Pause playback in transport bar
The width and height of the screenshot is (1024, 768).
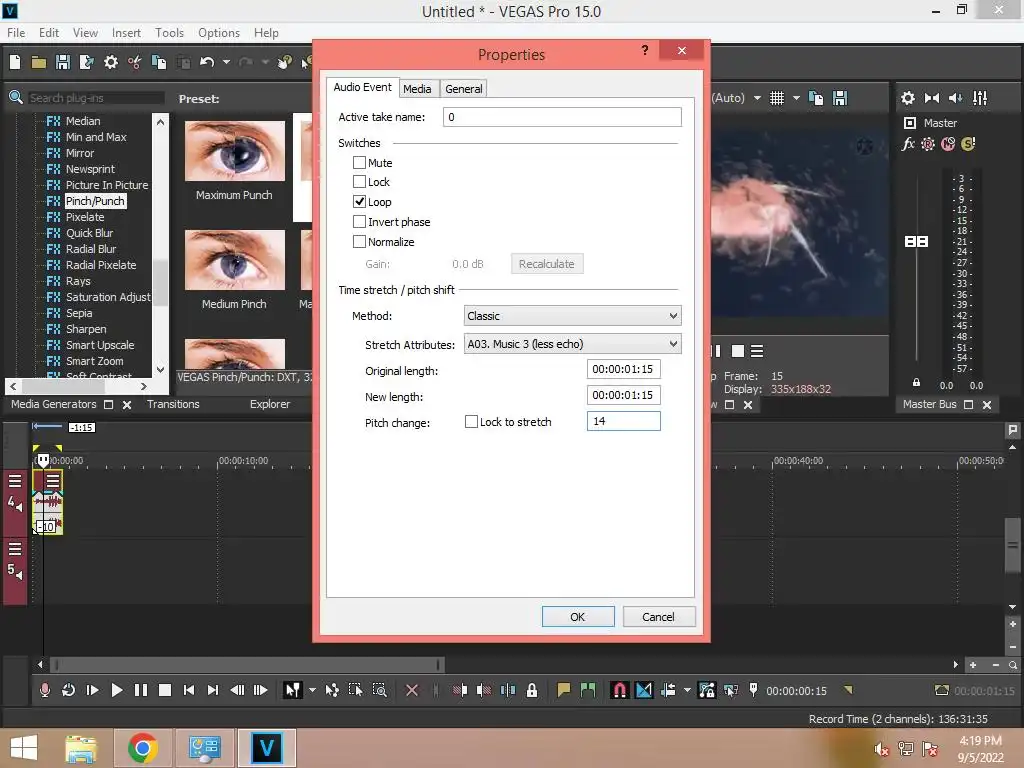pos(140,690)
